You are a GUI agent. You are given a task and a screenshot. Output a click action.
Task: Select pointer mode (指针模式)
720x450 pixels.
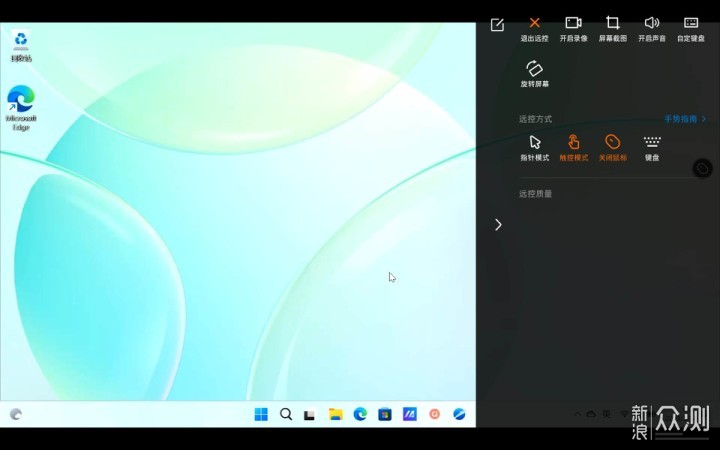534,148
